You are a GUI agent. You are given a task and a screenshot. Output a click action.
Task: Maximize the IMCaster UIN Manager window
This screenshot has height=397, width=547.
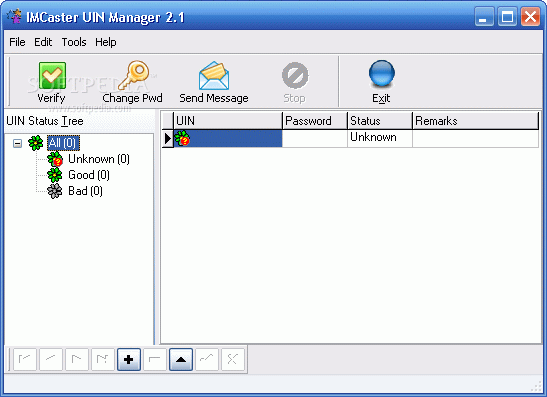tap(507, 16)
